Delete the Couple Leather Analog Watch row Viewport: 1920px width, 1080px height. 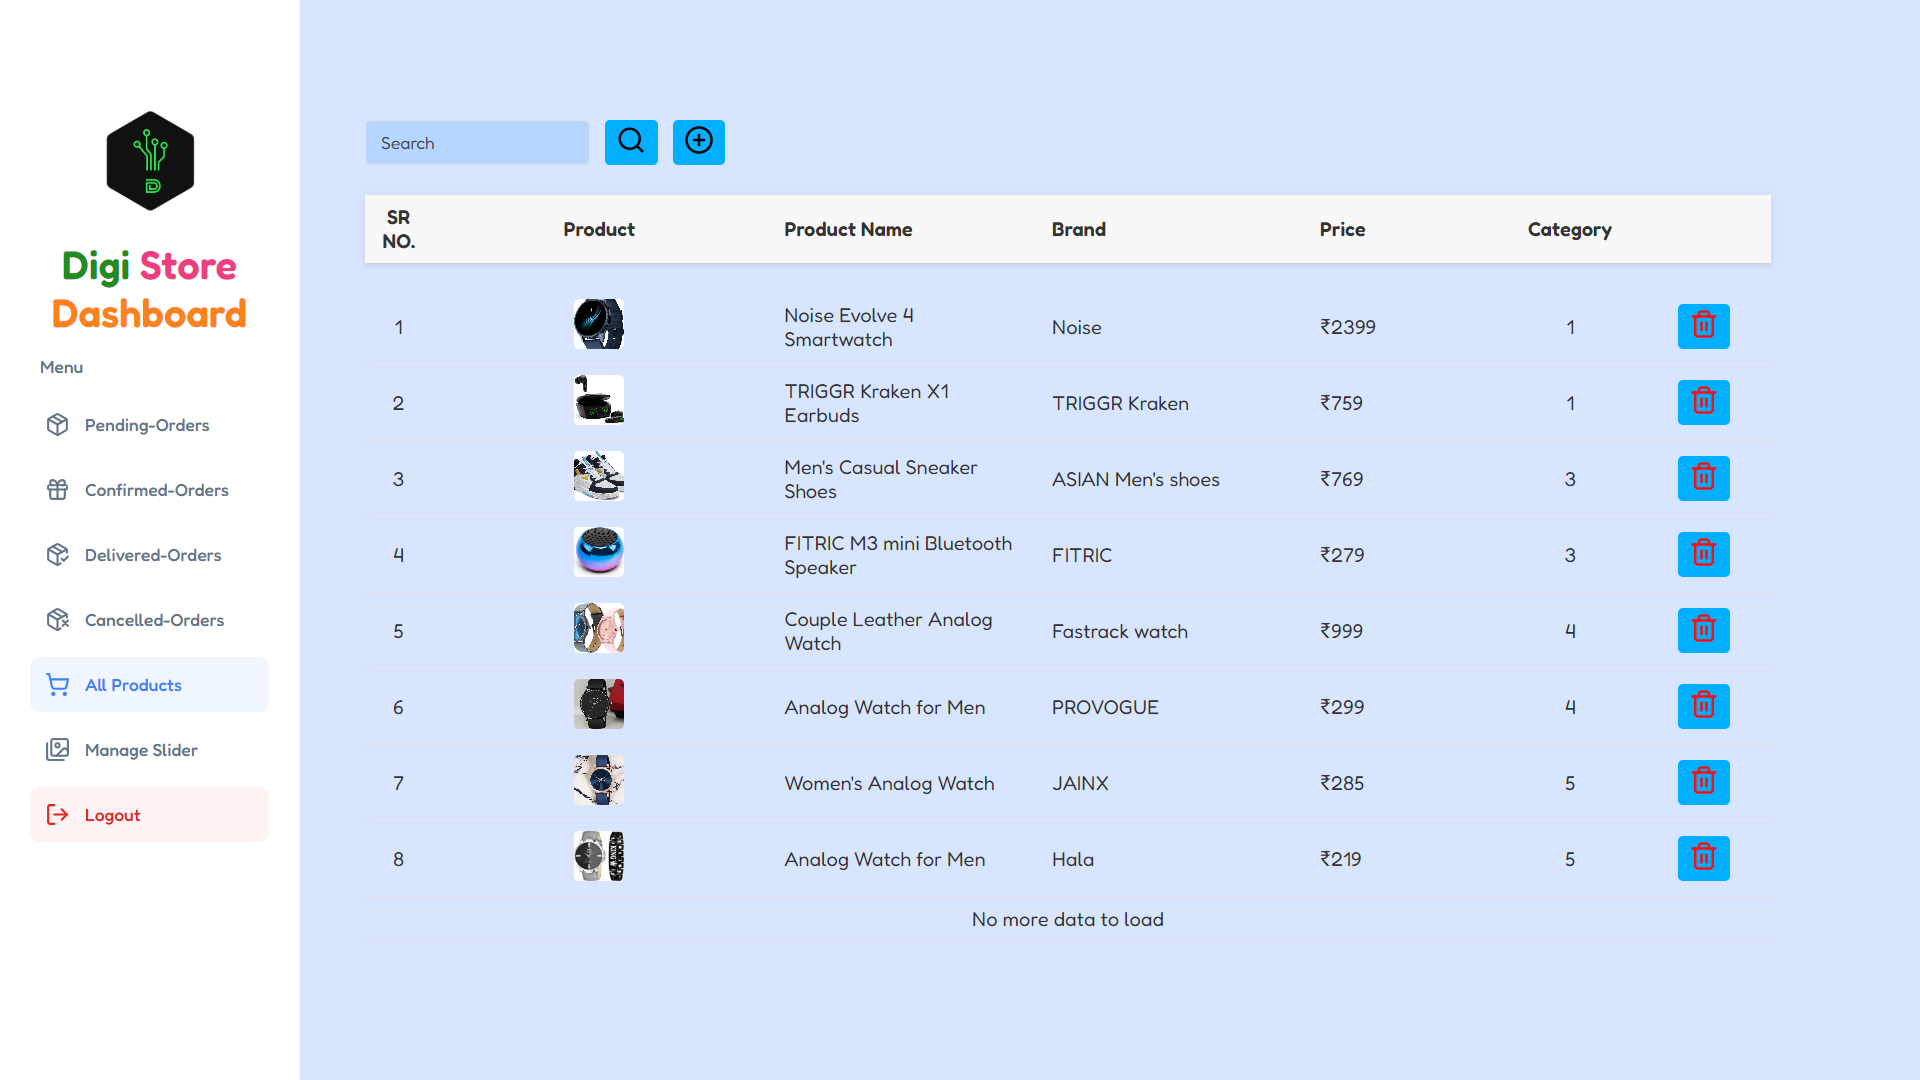[1704, 631]
